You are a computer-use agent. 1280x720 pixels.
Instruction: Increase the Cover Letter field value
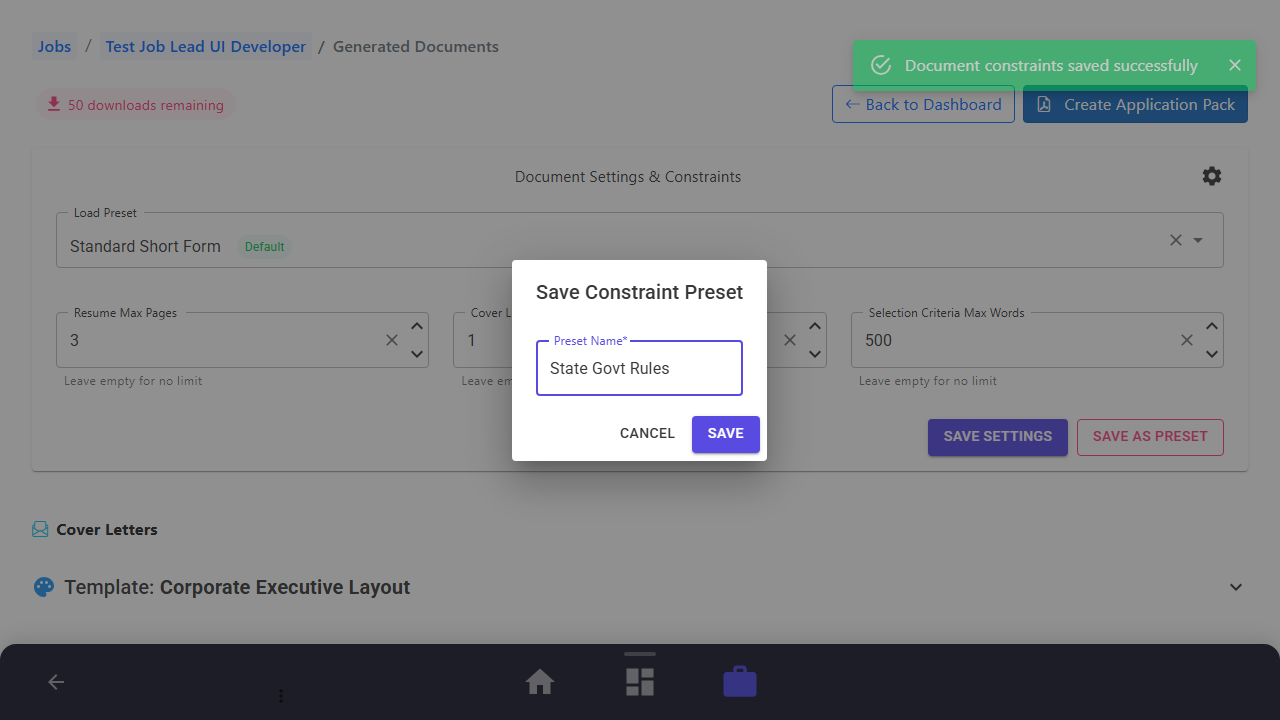point(815,326)
